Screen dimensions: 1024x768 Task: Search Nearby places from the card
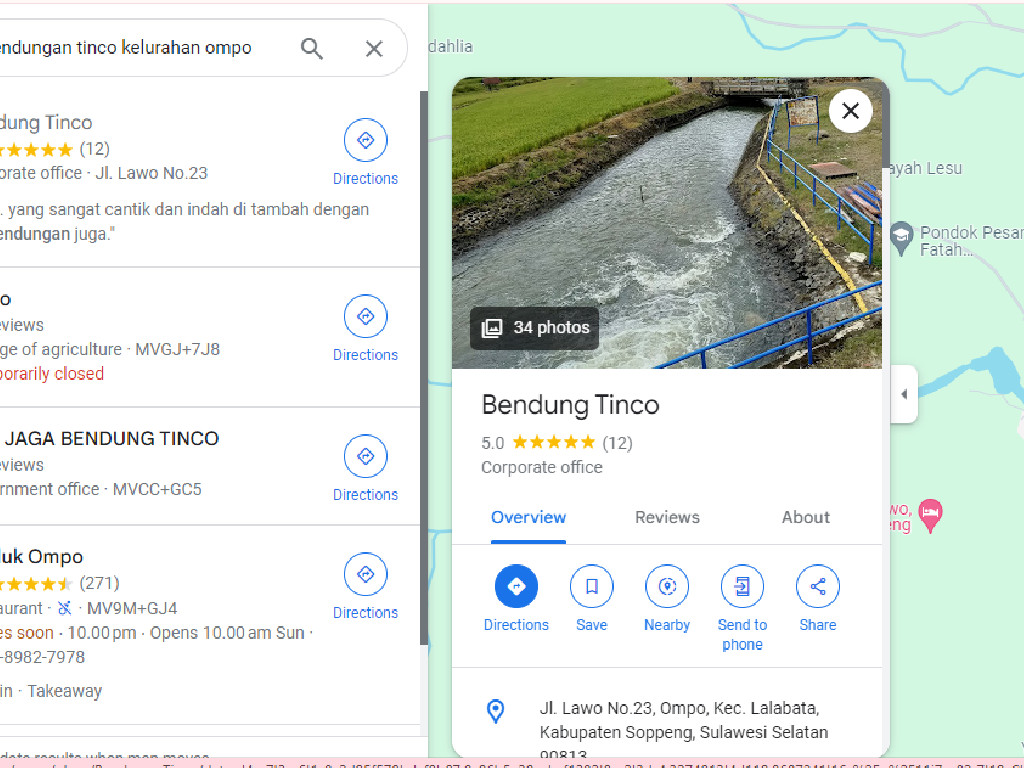667,586
